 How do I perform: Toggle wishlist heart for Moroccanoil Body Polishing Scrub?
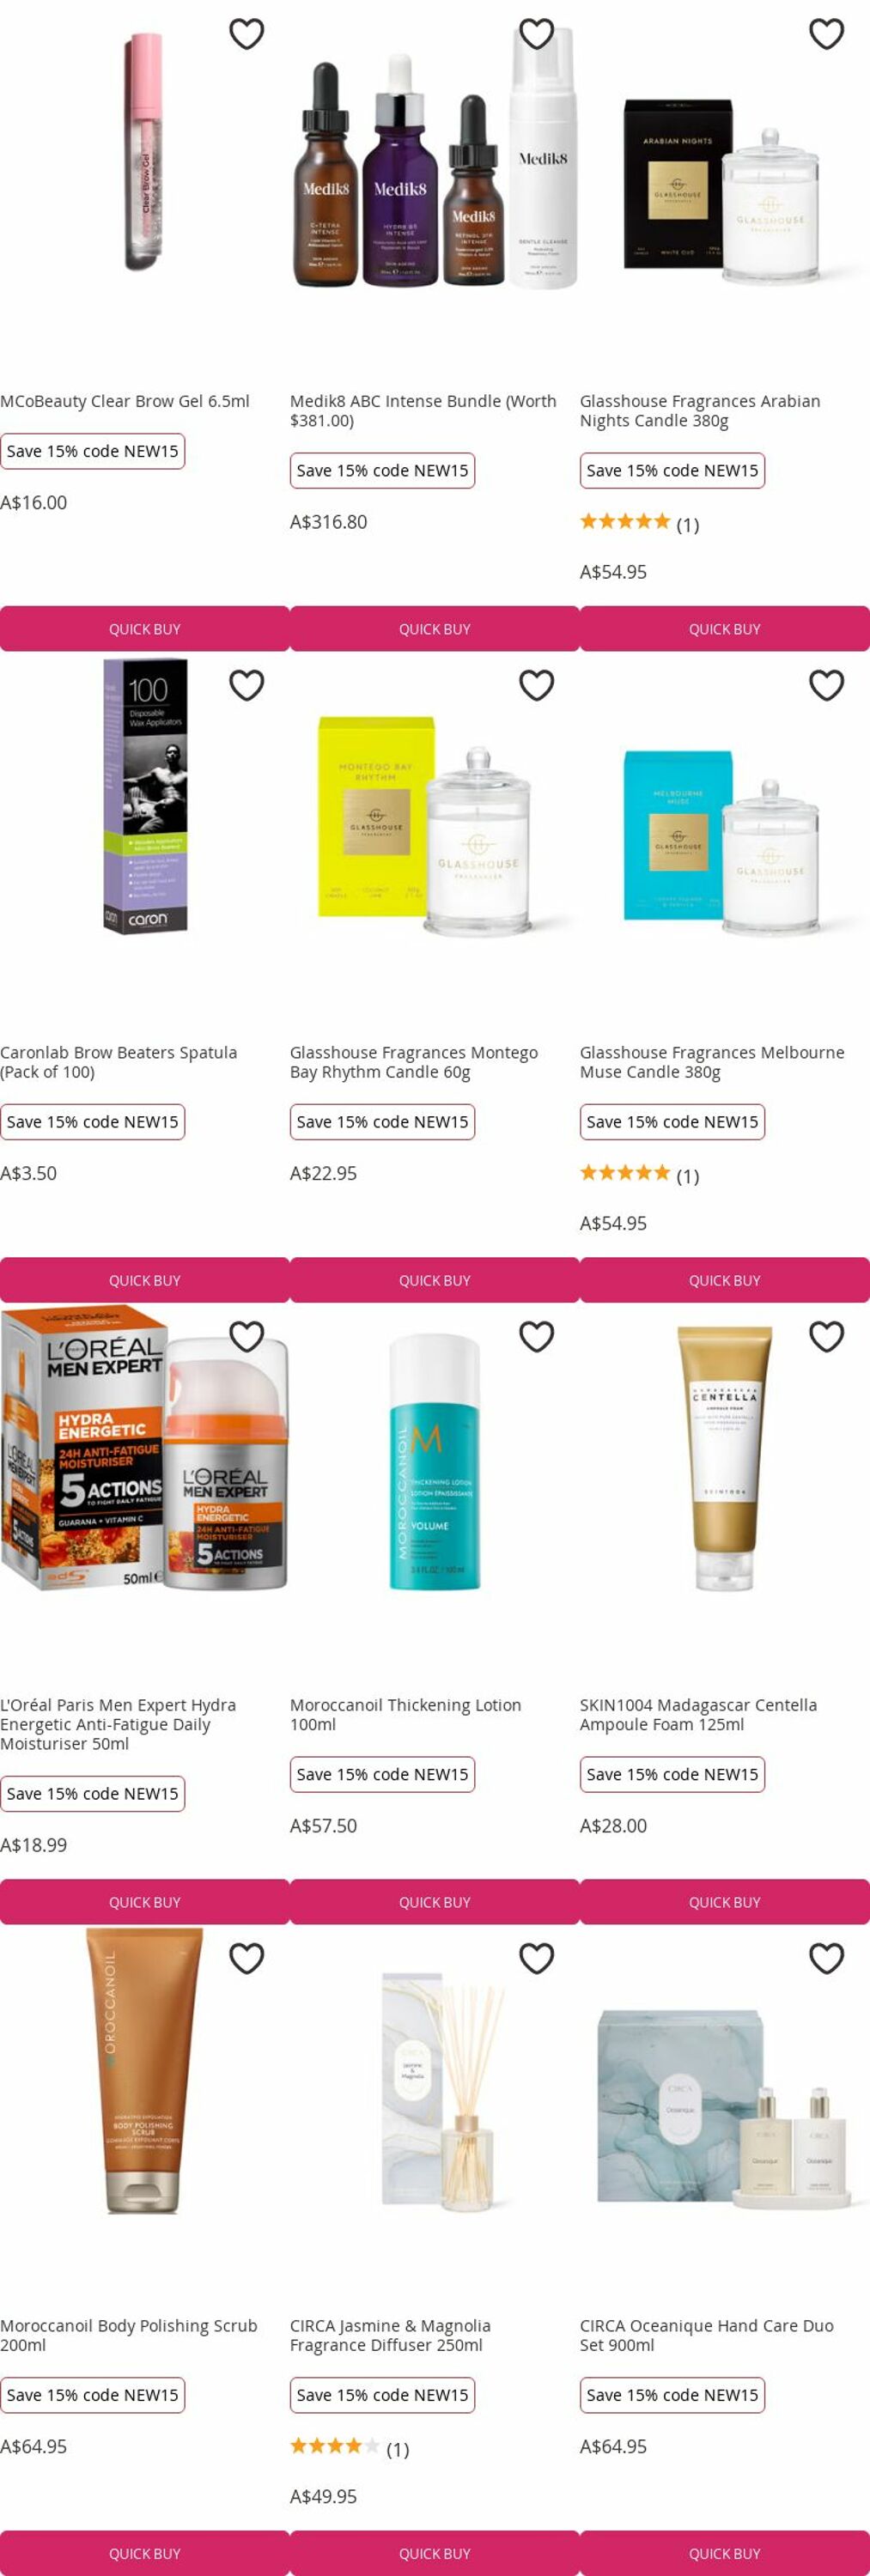click(x=246, y=1958)
